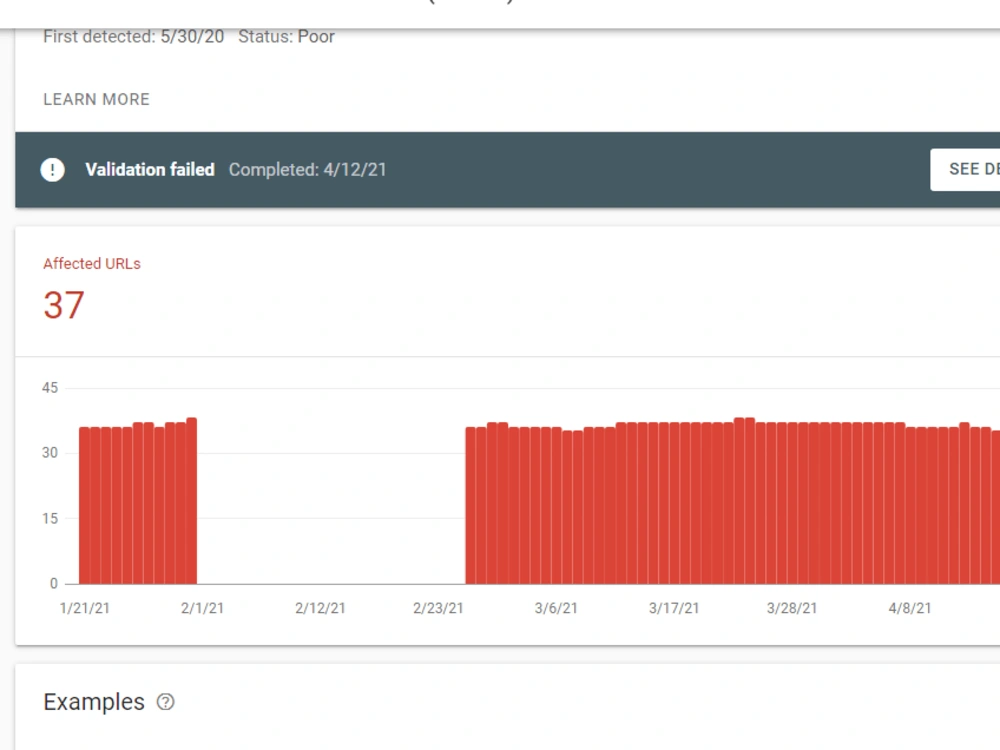Click the 45 y-axis value
The width and height of the screenshot is (1000, 750).
[50, 388]
